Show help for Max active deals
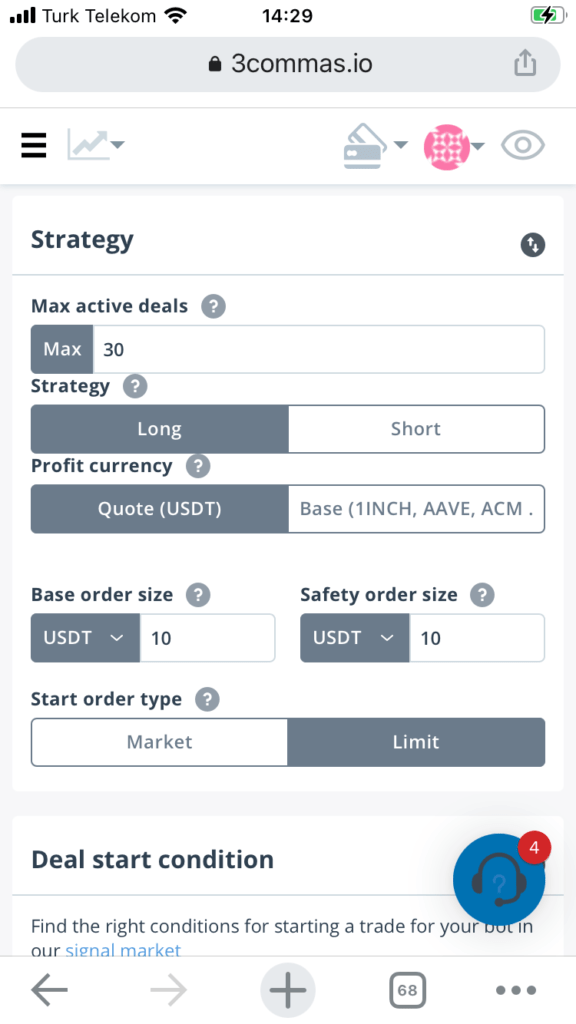The height and width of the screenshot is (1024, 576). pos(214,306)
